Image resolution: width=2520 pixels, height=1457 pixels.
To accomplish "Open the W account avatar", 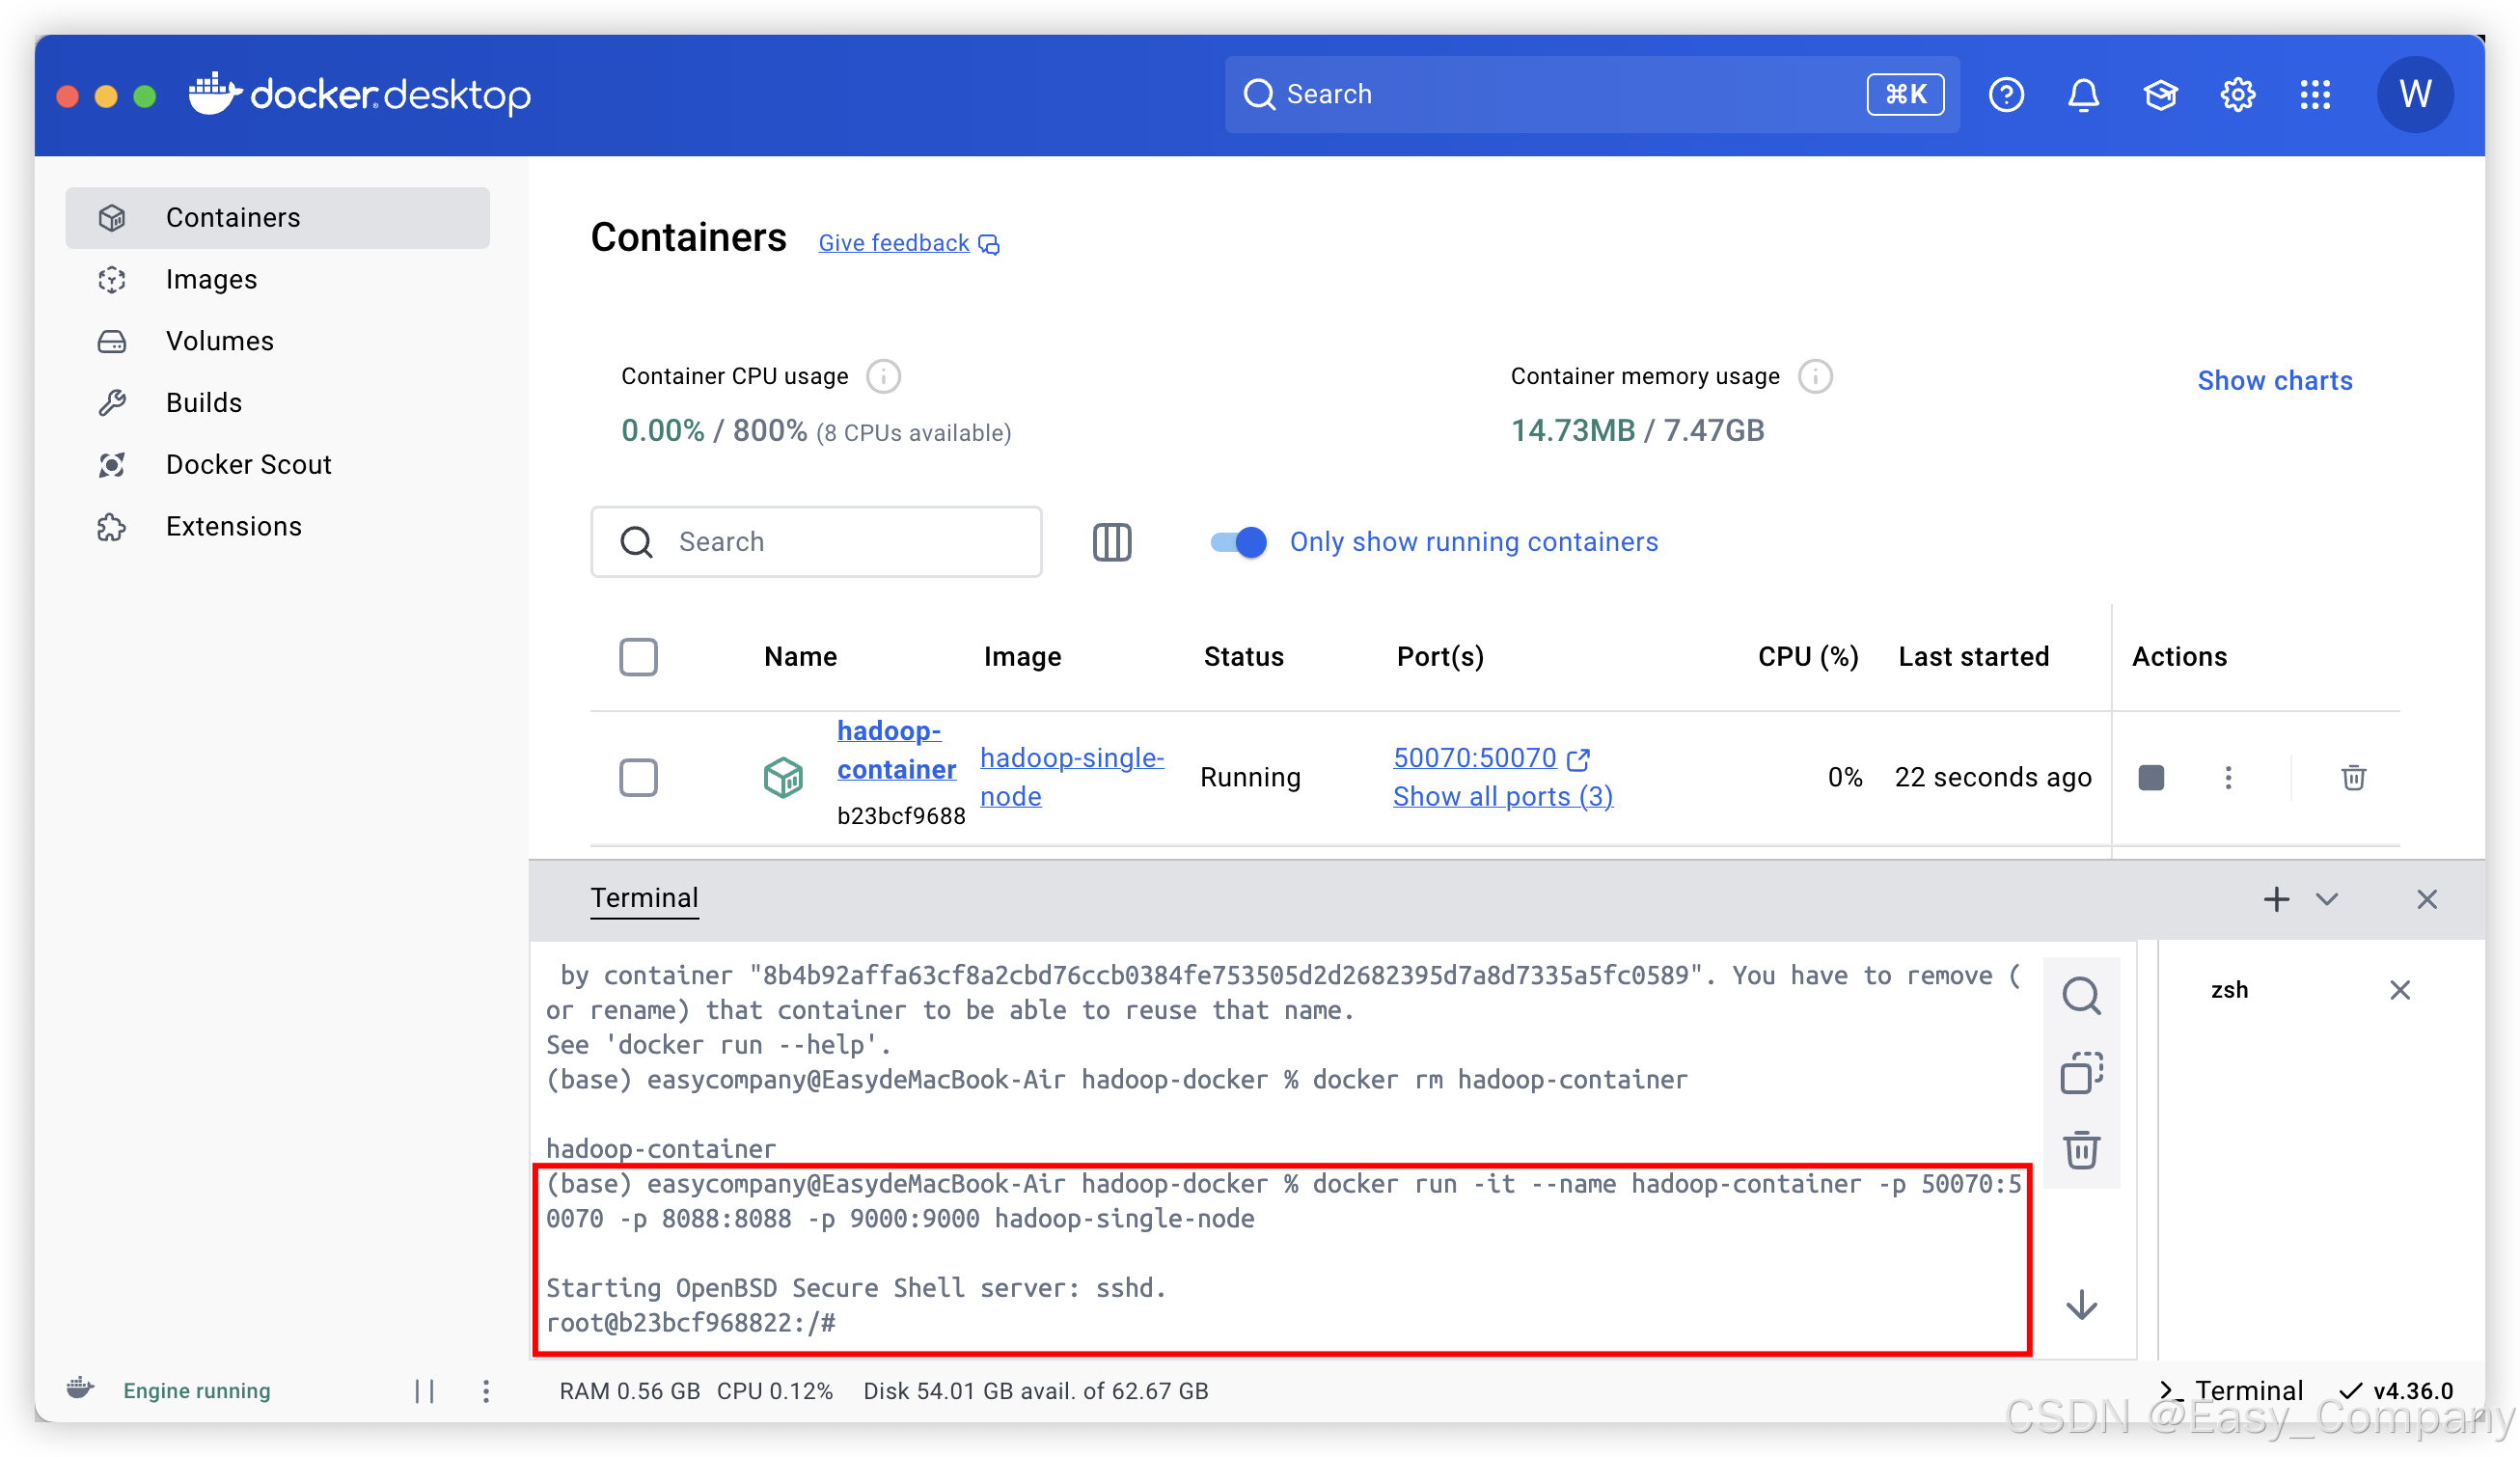I will click(2414, 94).
